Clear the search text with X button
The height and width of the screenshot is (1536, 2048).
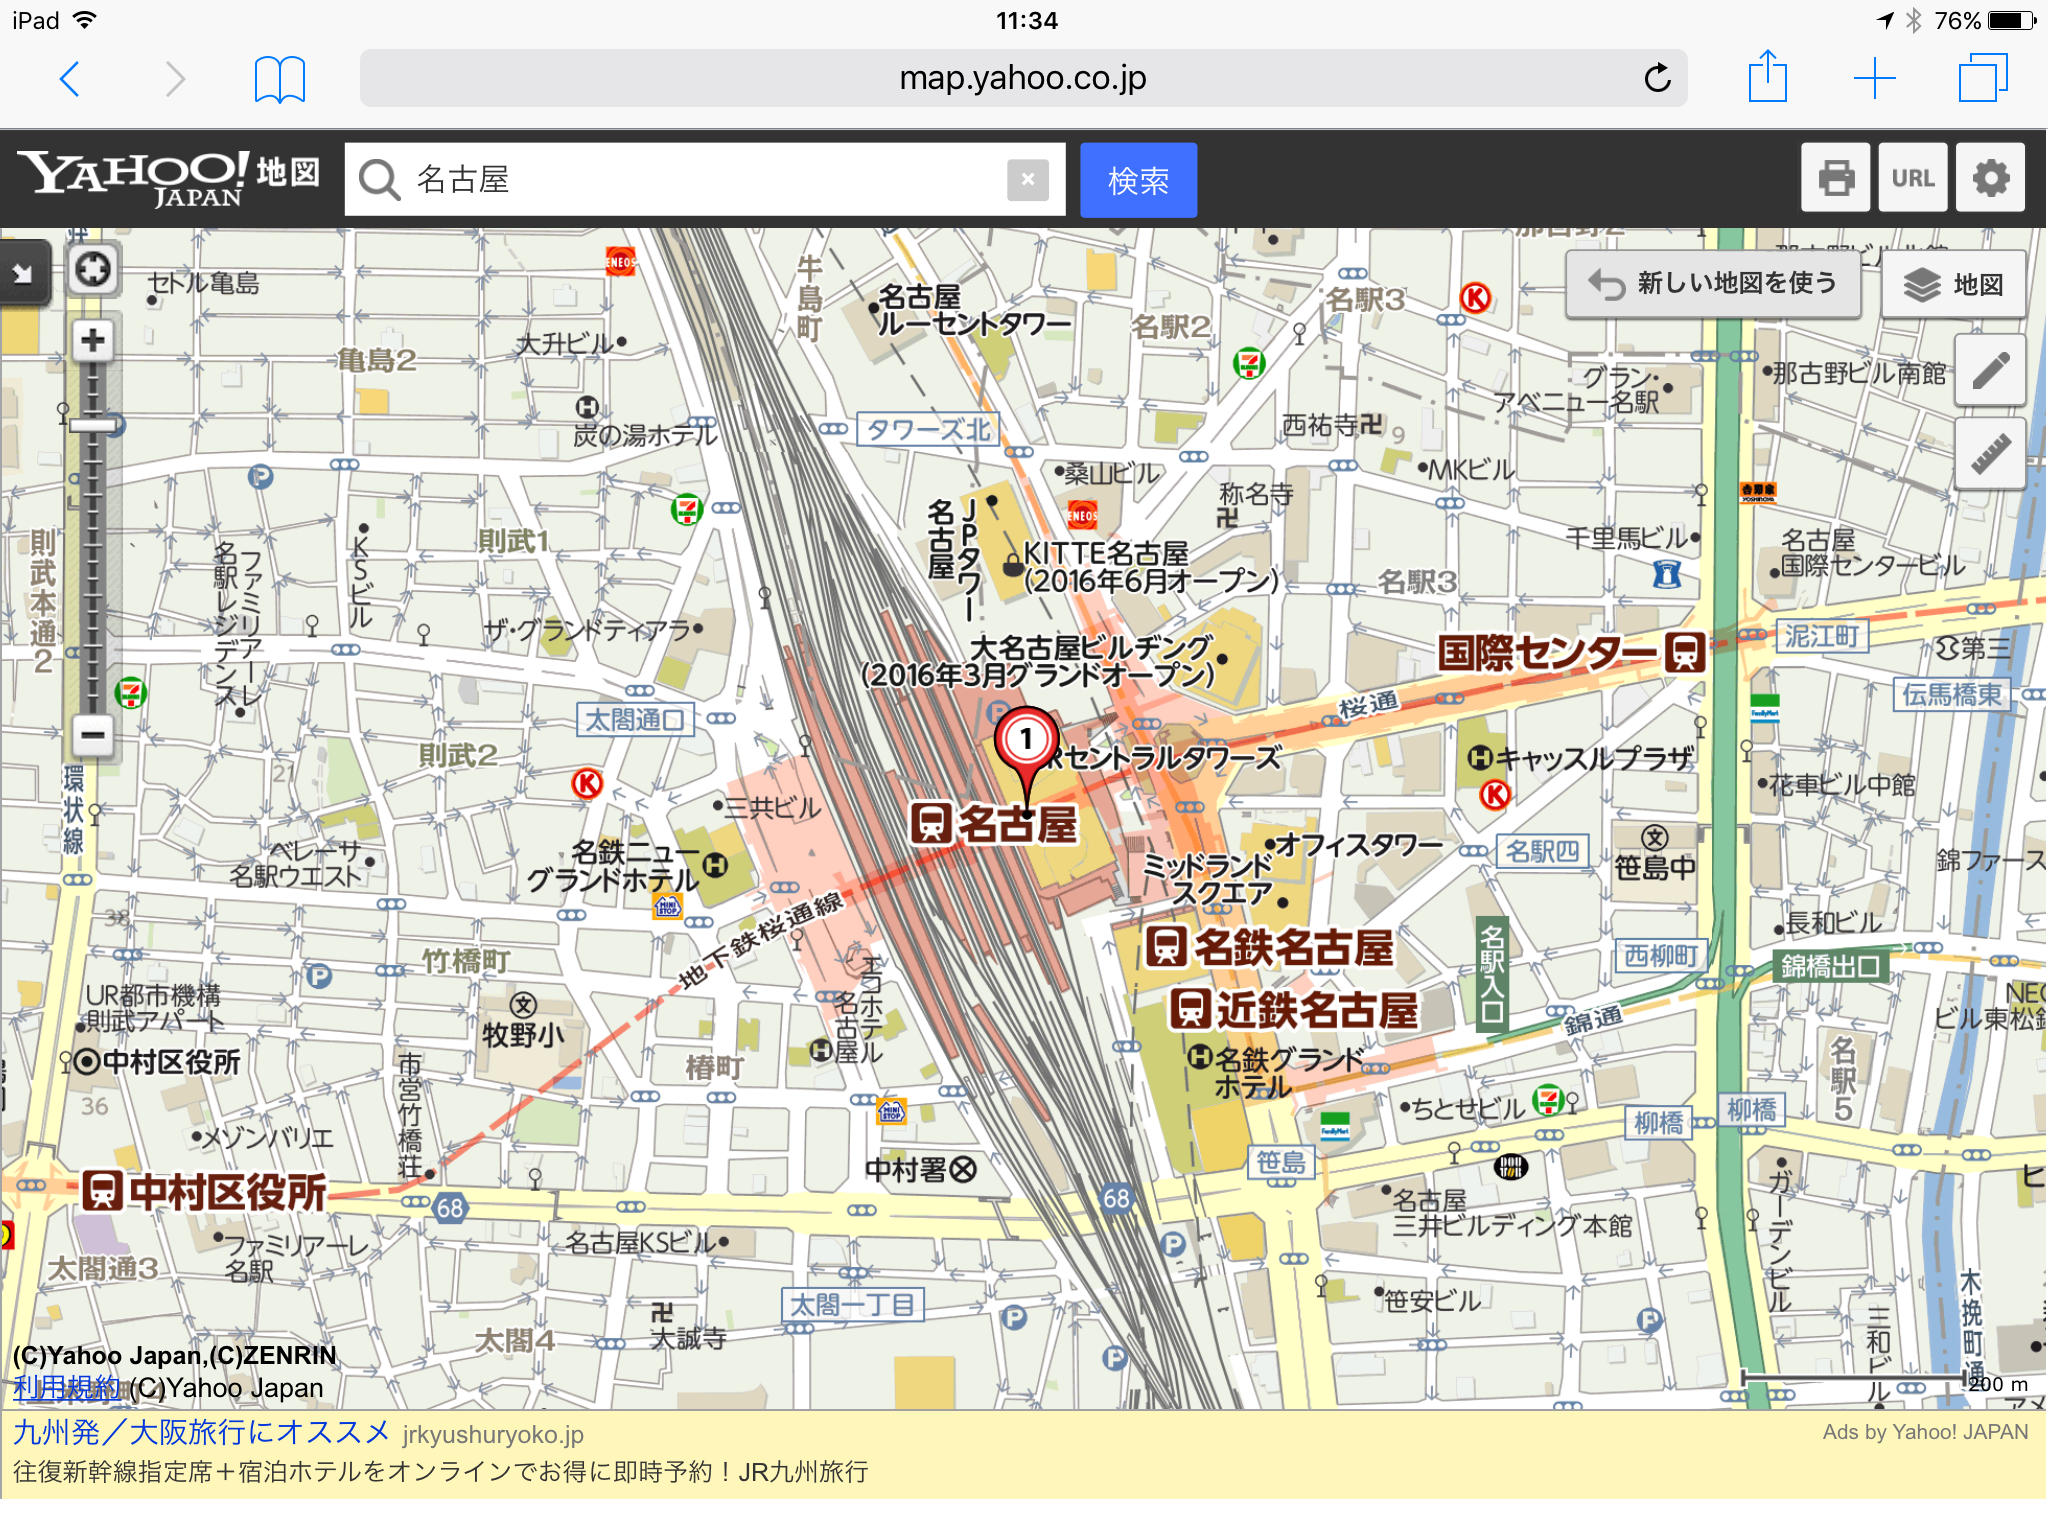(1027, 180)
